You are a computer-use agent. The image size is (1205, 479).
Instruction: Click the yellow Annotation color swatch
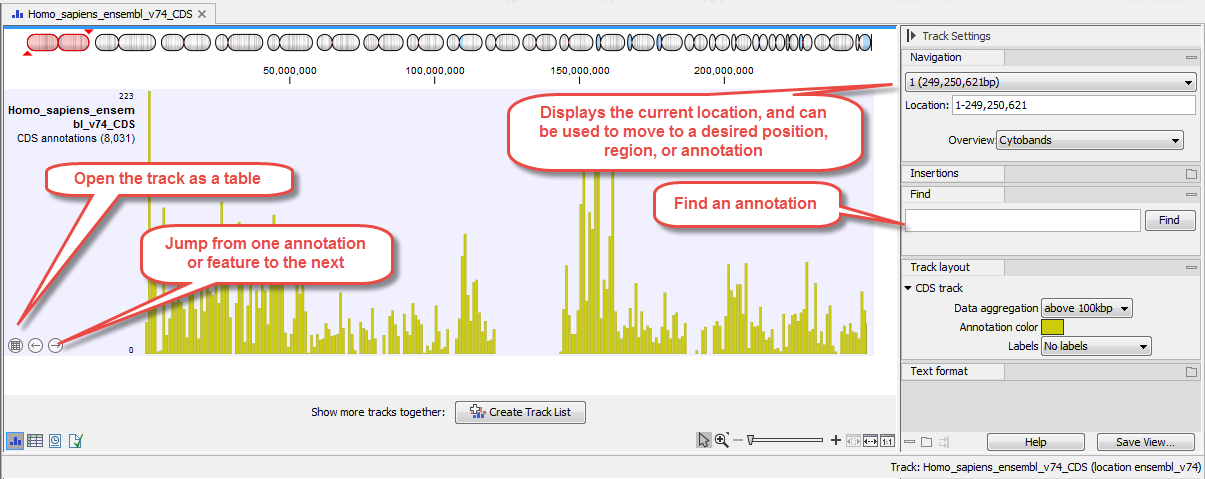click(x=1052, y=327)
